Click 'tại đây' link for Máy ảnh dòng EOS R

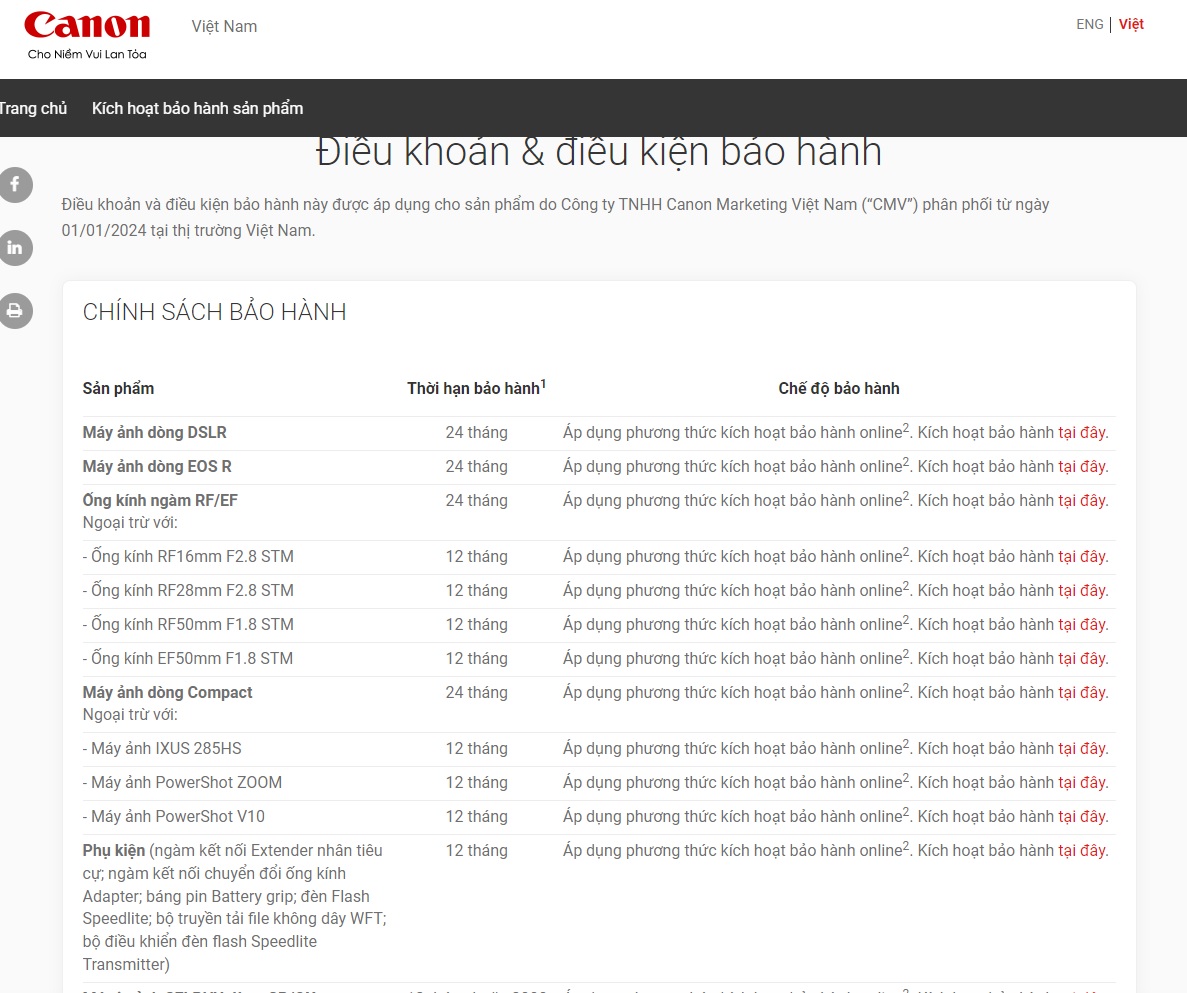coord(1082,466)
